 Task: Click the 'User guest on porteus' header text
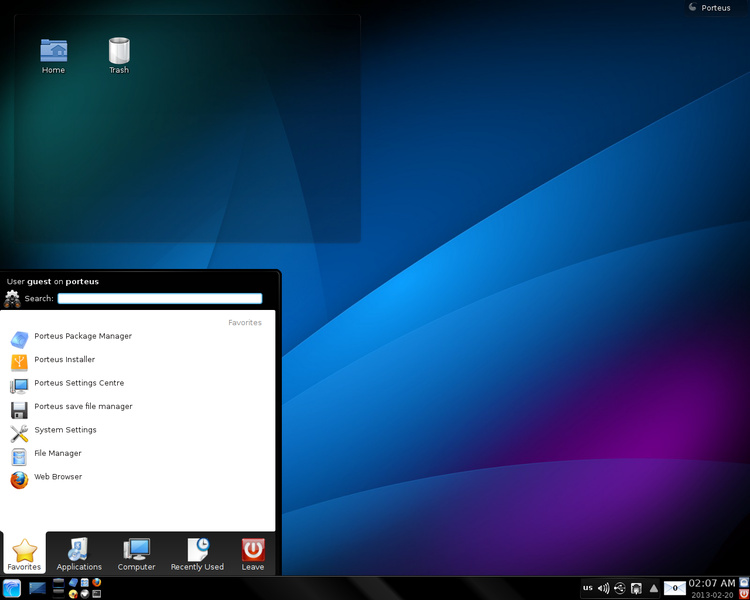click(53, 281)
